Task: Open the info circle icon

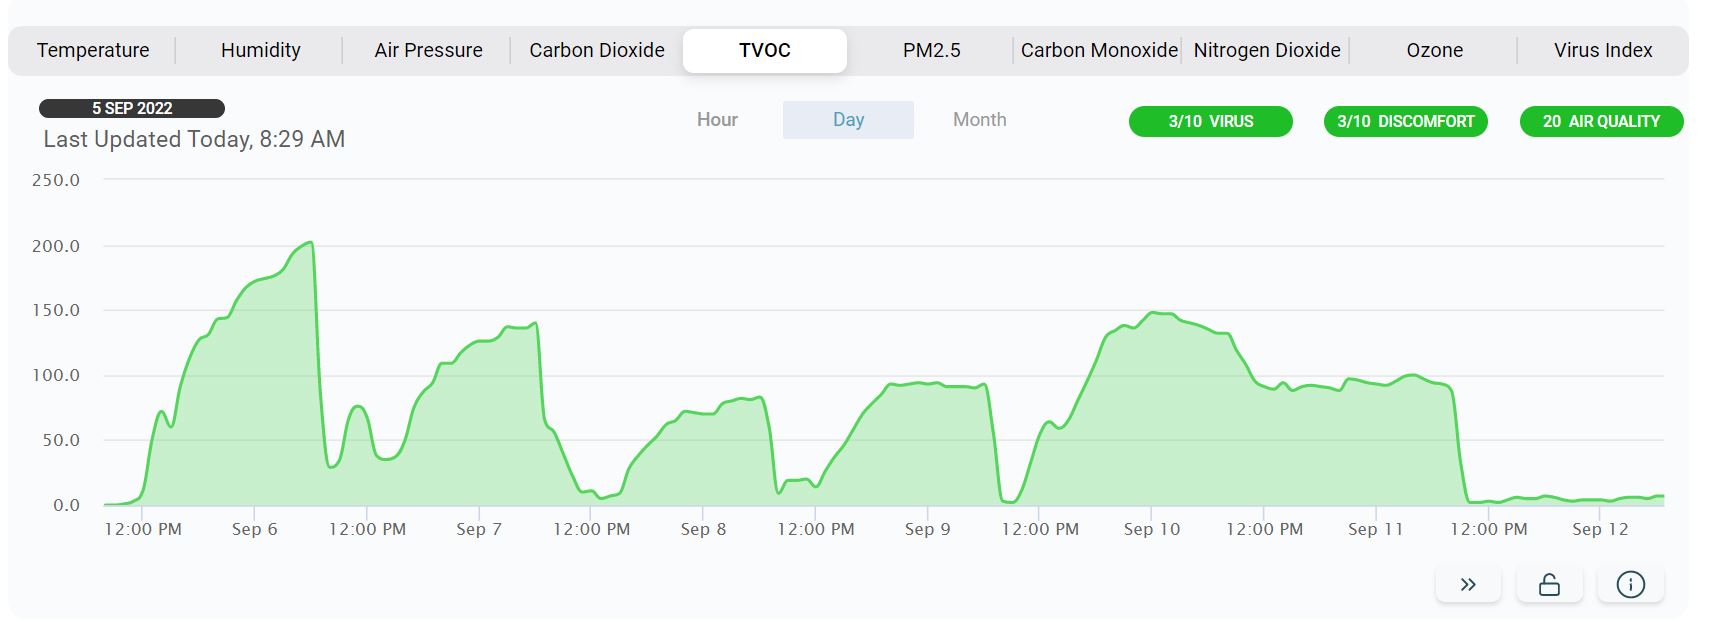Action: point(1630,585)
